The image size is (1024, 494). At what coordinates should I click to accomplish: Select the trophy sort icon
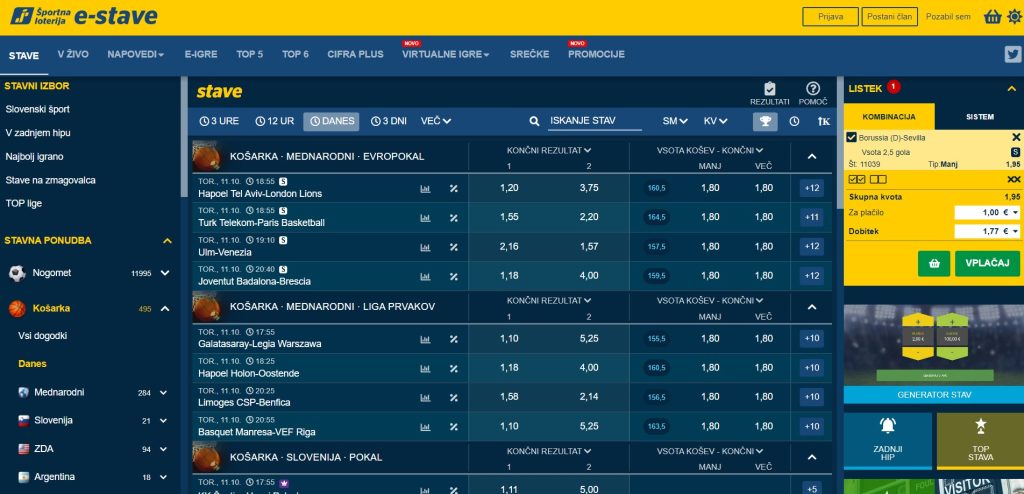click(765, 121)
